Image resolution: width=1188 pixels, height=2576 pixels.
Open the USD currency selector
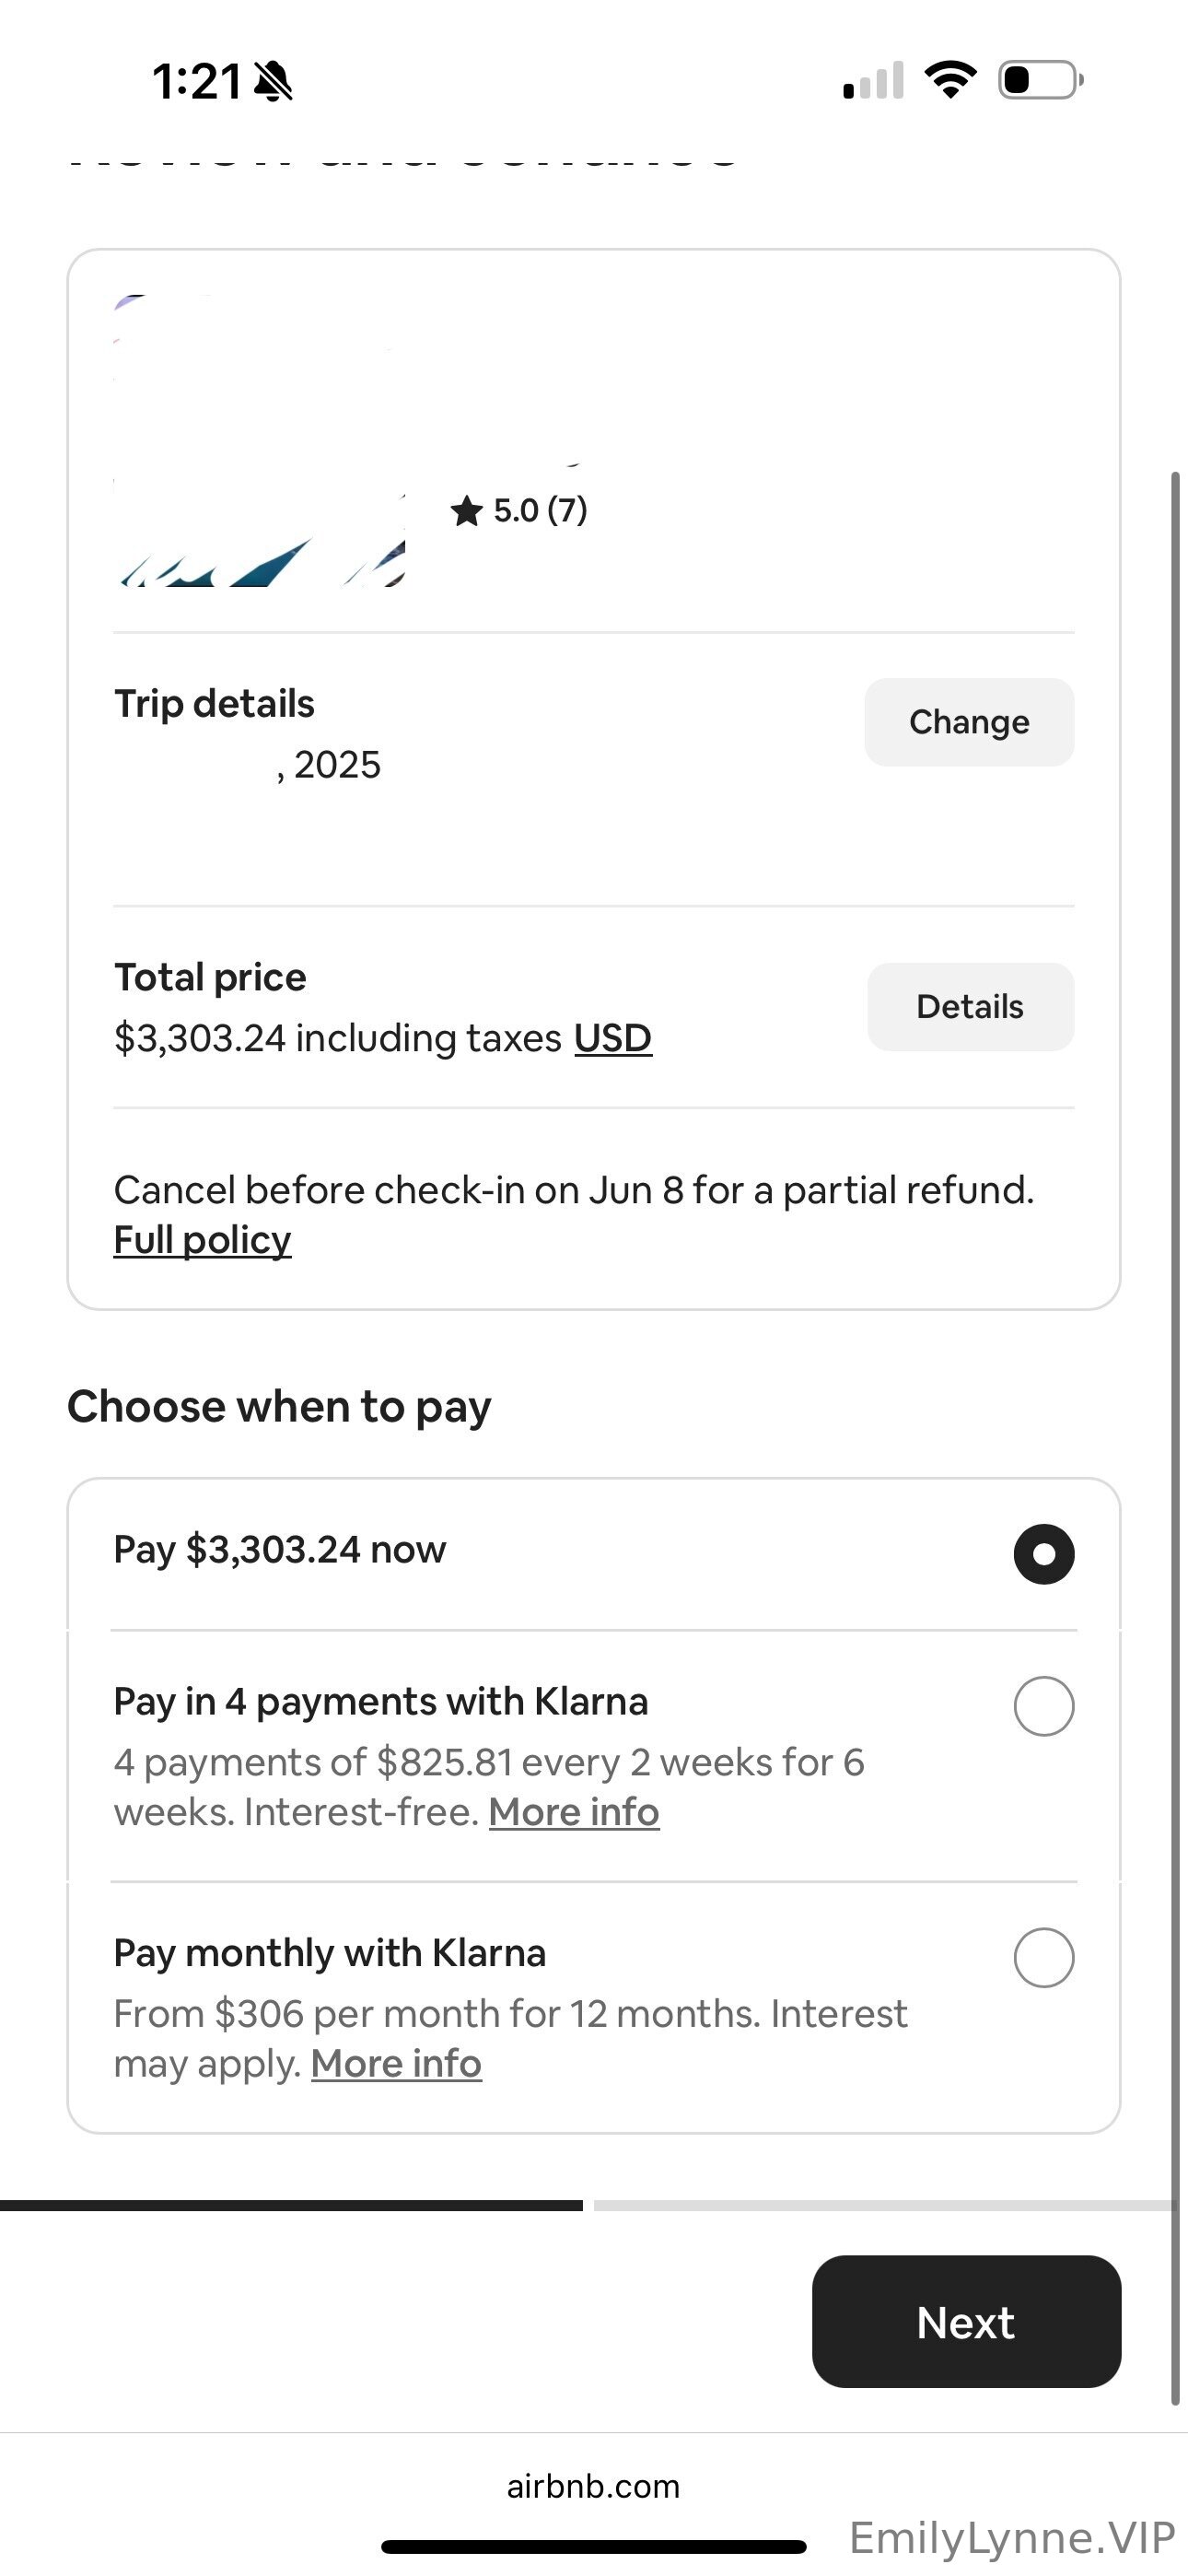pos(612,1038)
